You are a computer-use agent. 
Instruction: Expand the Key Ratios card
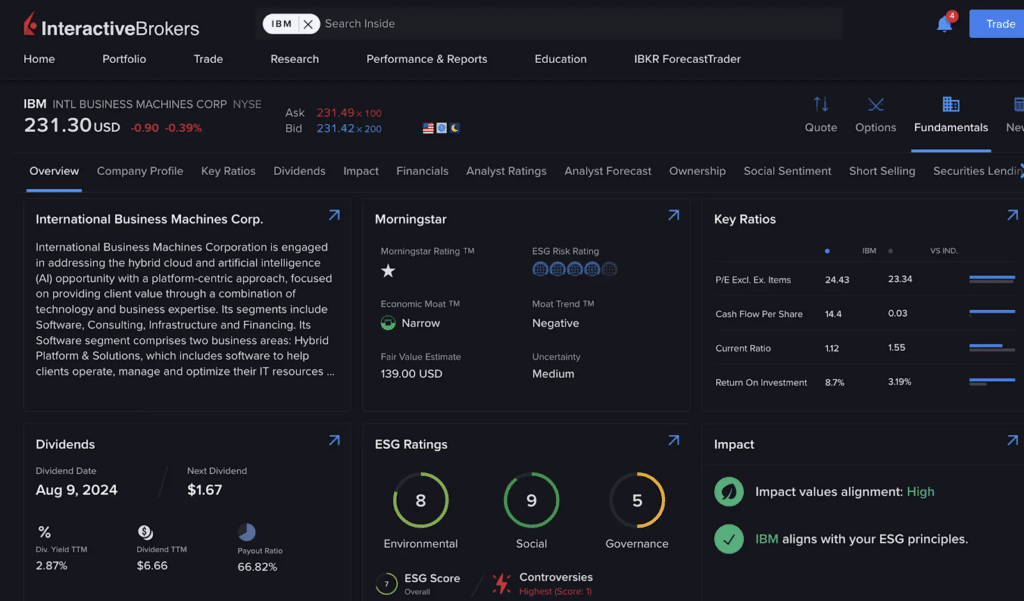tap(1012, 215)
